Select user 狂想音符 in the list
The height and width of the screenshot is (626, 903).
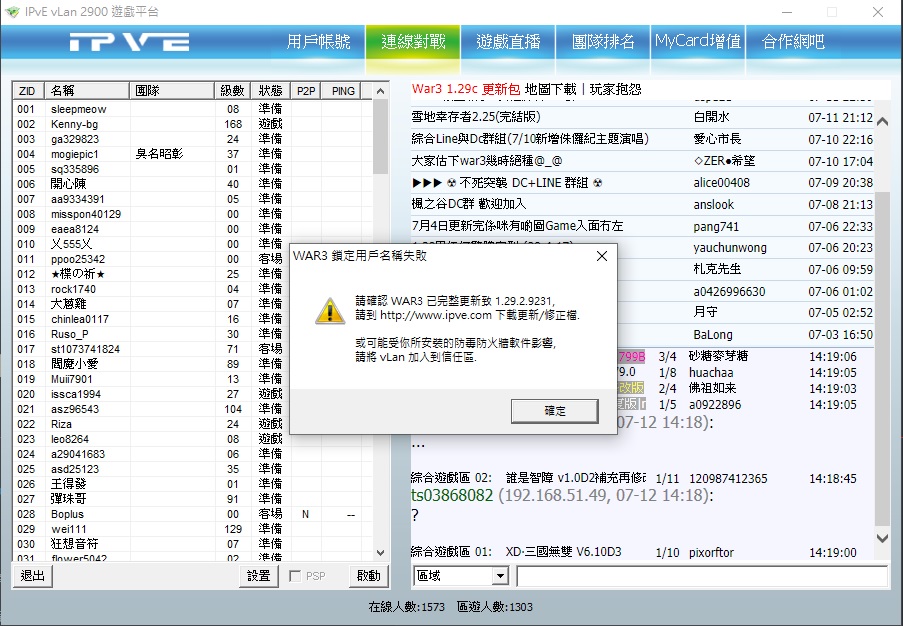tap(192, 544)
